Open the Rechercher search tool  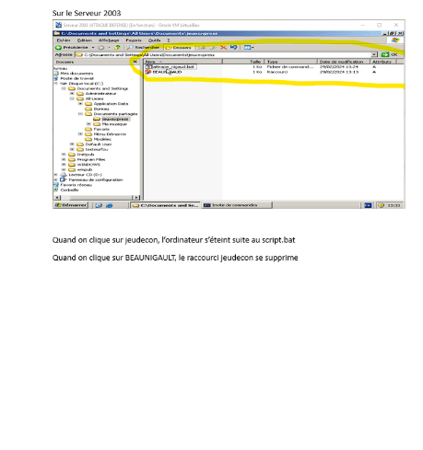point(143,47)
